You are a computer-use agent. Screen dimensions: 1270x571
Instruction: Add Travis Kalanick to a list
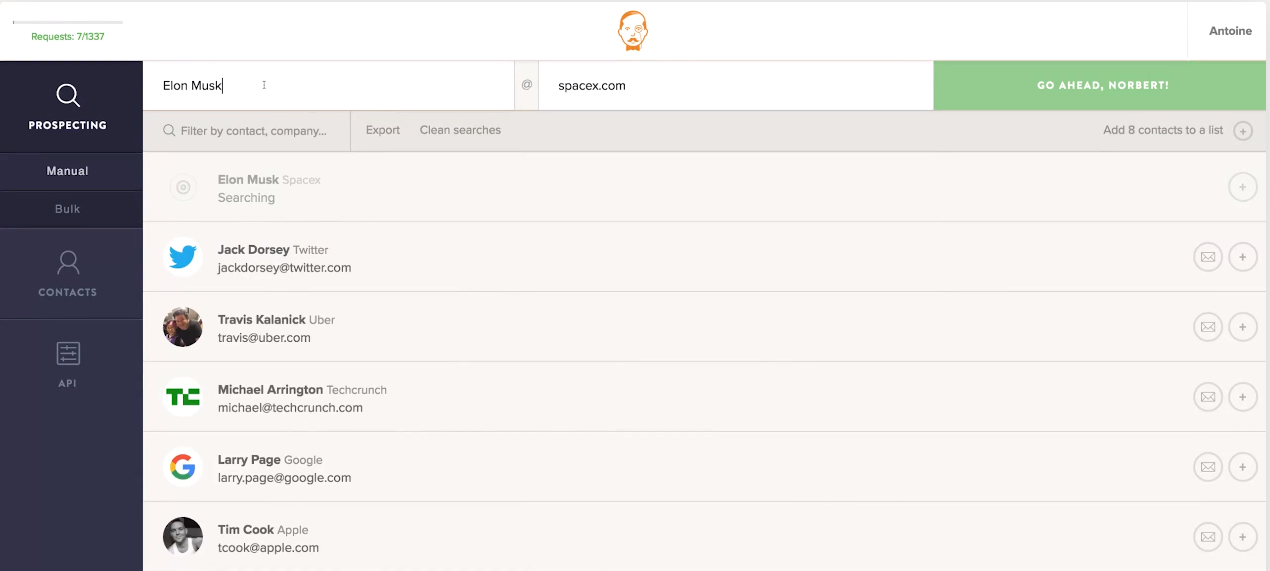point(1242,327)
